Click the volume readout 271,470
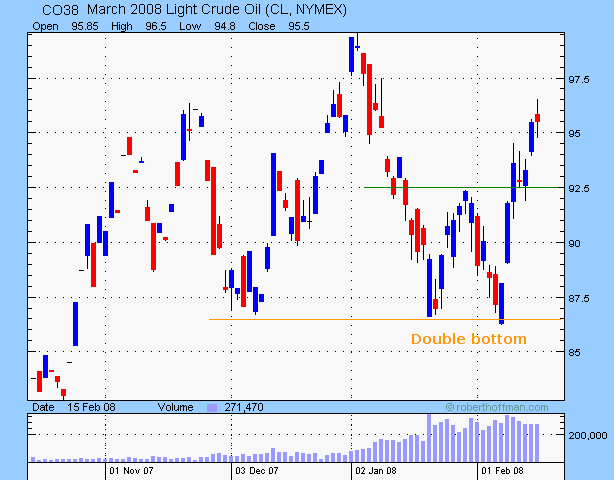 pos(244,407)
